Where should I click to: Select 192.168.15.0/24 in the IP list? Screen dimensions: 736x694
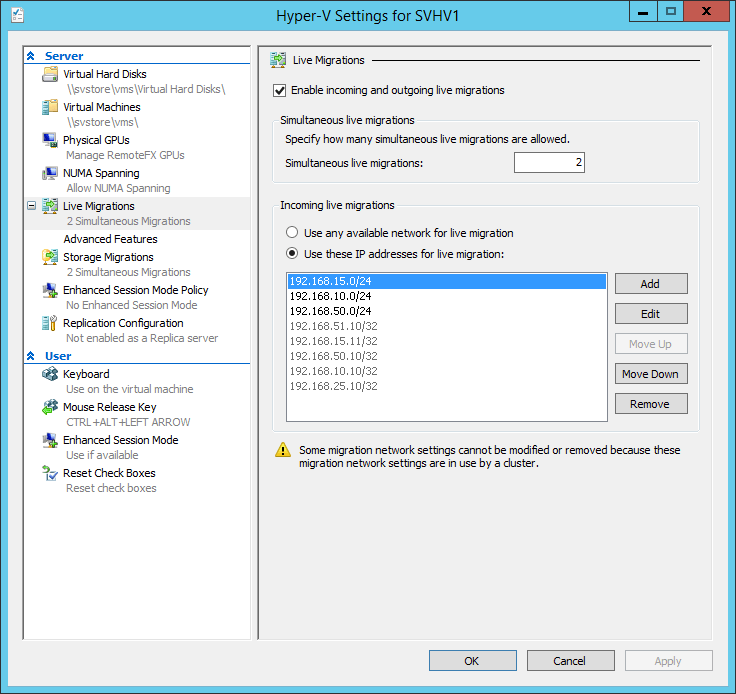[x=446, y=281]
